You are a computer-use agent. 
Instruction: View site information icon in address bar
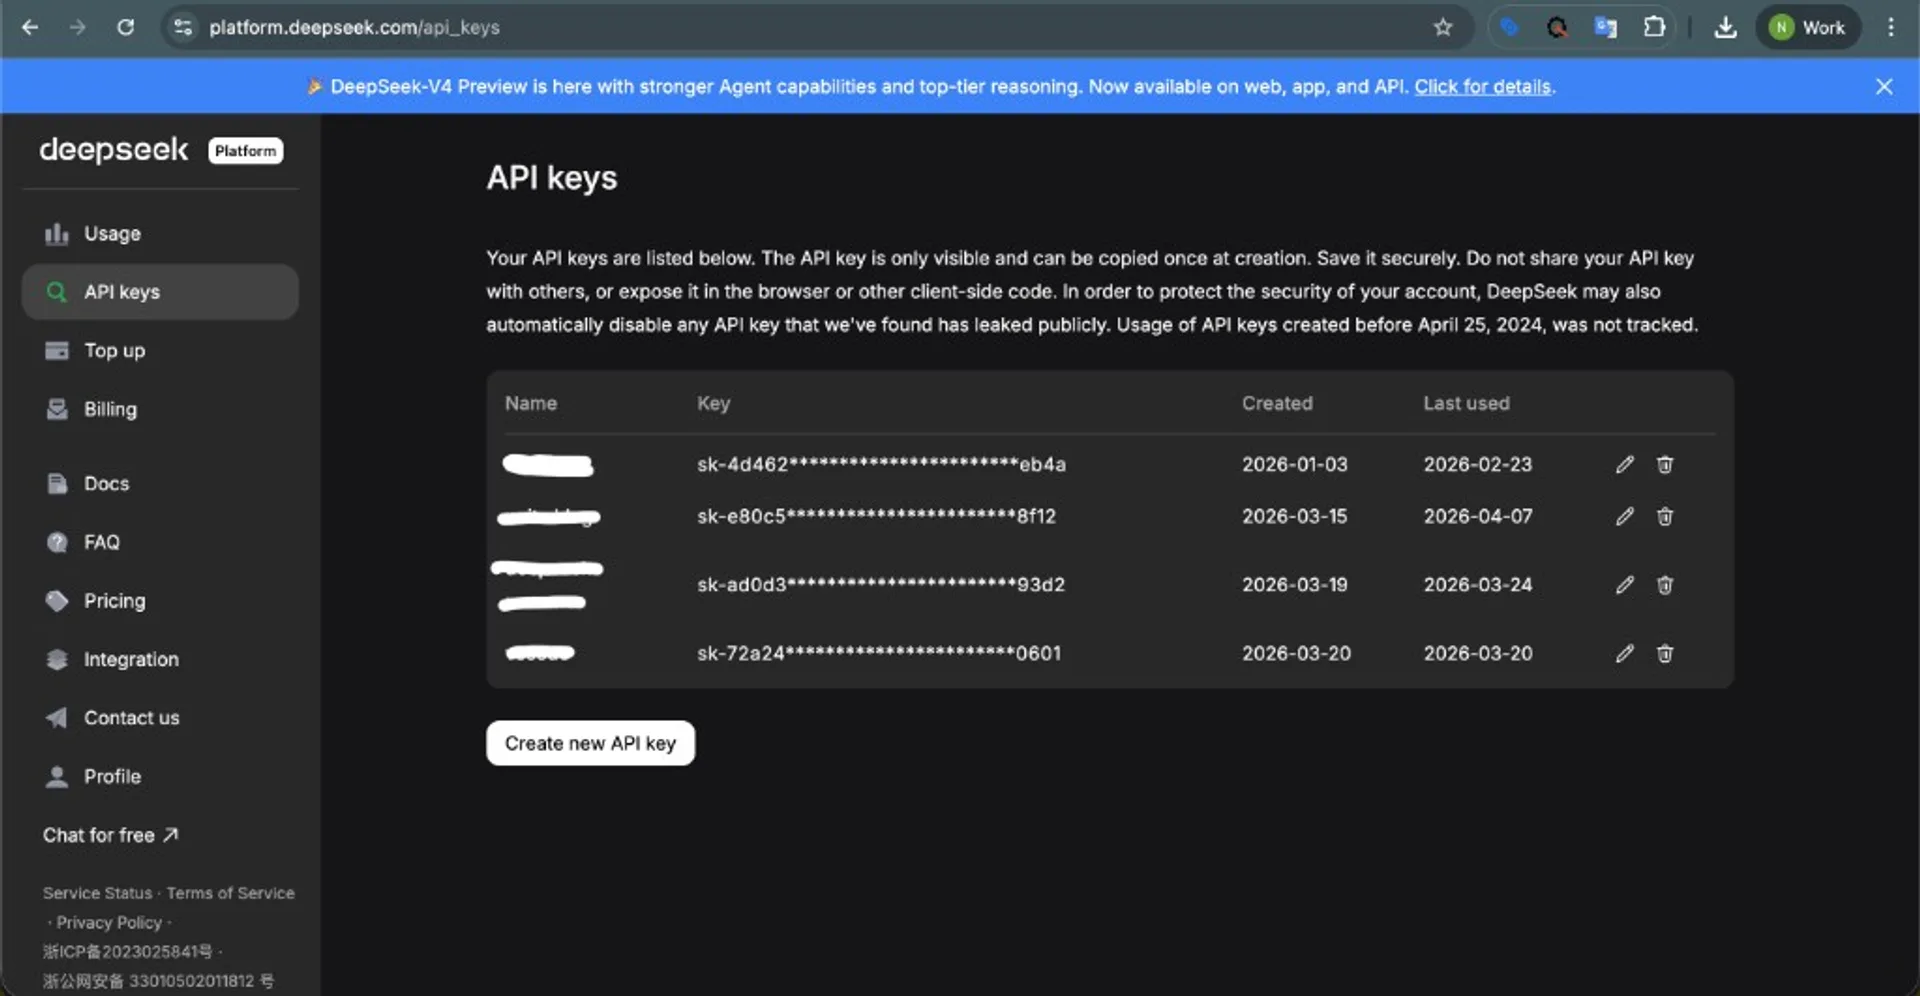point(183,27)
